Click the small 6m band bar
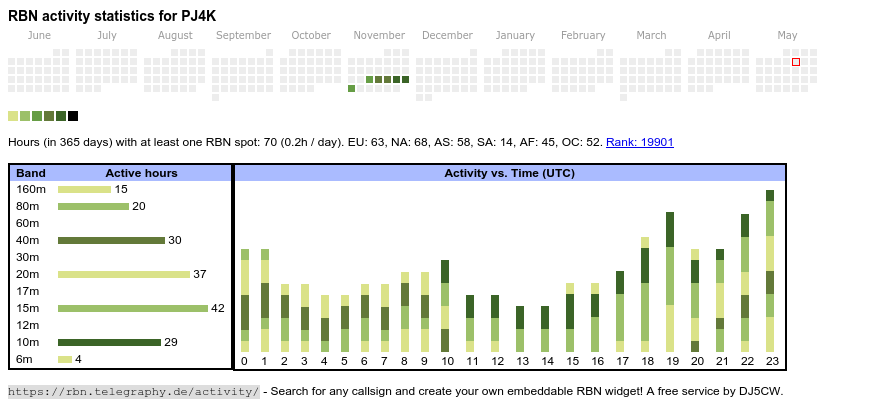This screenshot has height=407, width=870. pyautogui.click(x=64, y=359)
